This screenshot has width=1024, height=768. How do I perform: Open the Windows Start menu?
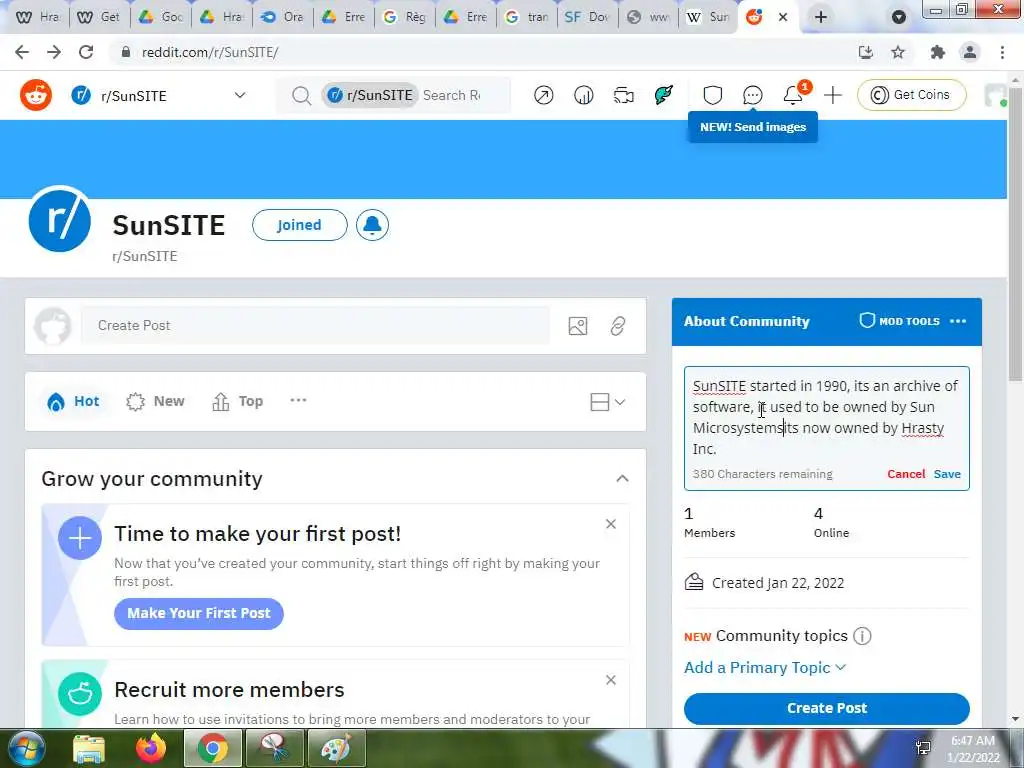[25, 748]
